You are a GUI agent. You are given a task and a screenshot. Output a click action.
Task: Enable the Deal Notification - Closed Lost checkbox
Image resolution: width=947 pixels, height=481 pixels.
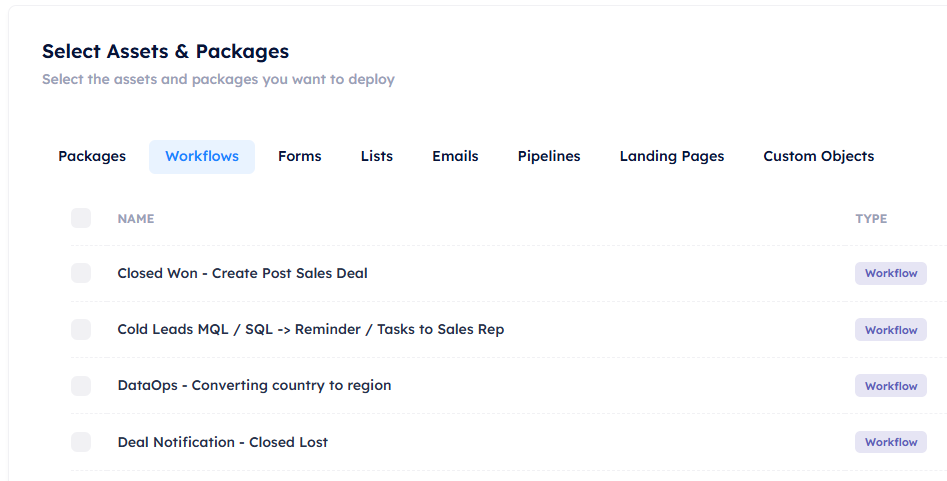(81, 442)
